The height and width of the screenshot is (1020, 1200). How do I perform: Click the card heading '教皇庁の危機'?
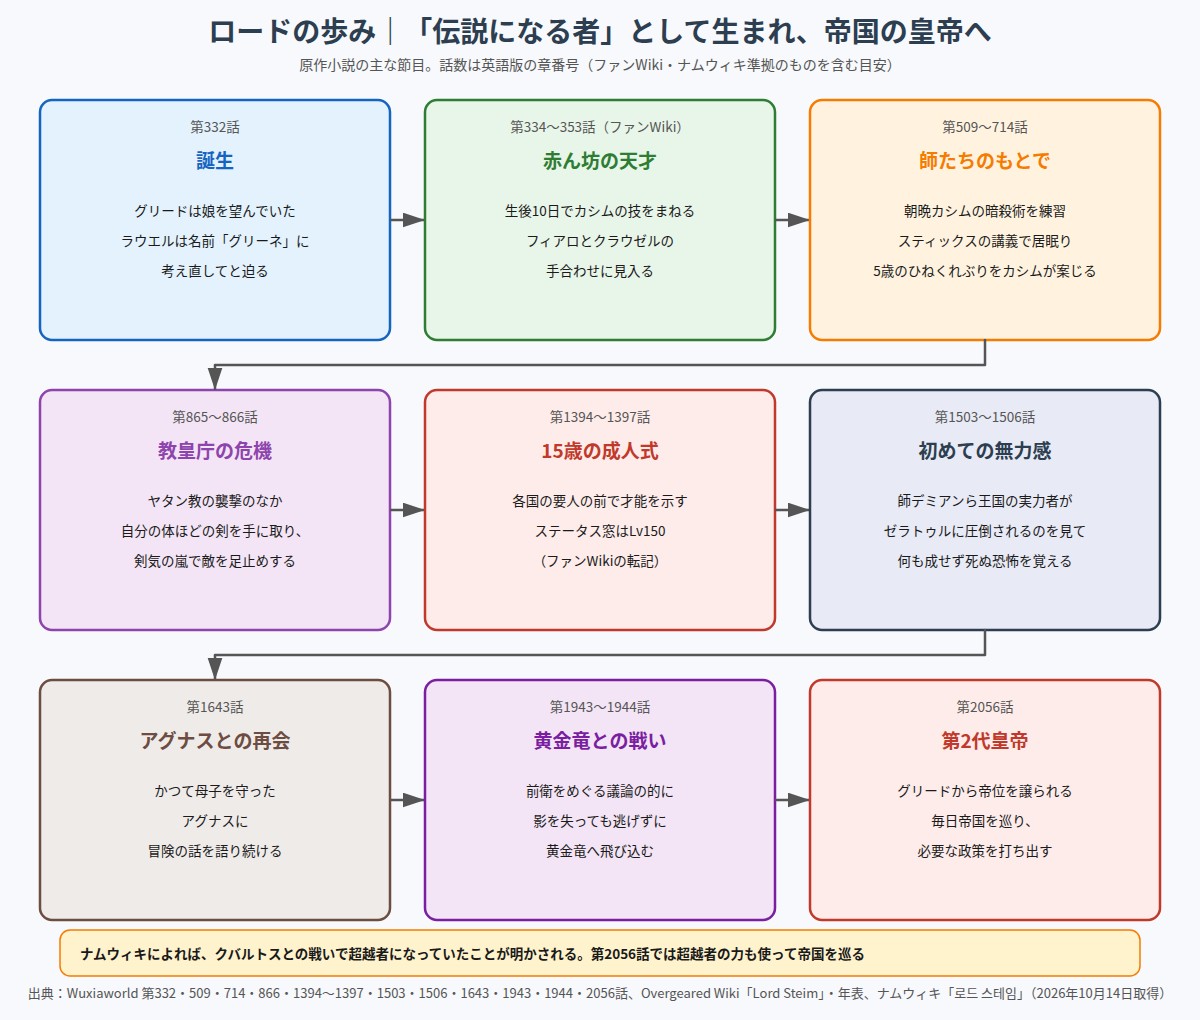pos(215,451)
